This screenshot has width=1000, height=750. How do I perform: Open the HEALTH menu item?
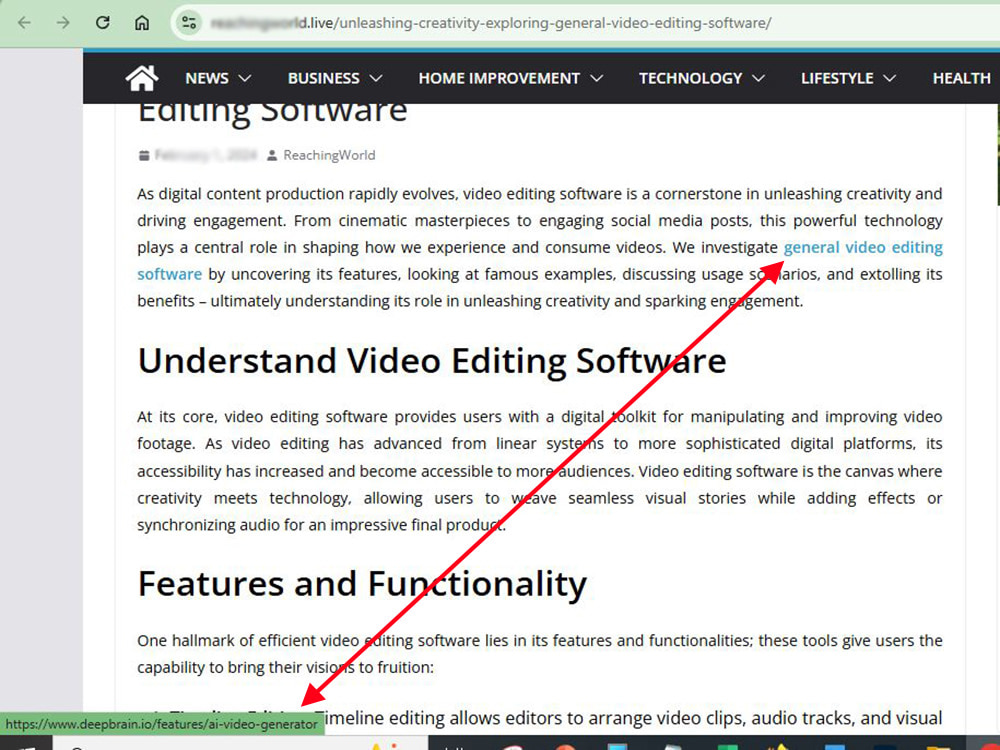[x=961, y=78]
